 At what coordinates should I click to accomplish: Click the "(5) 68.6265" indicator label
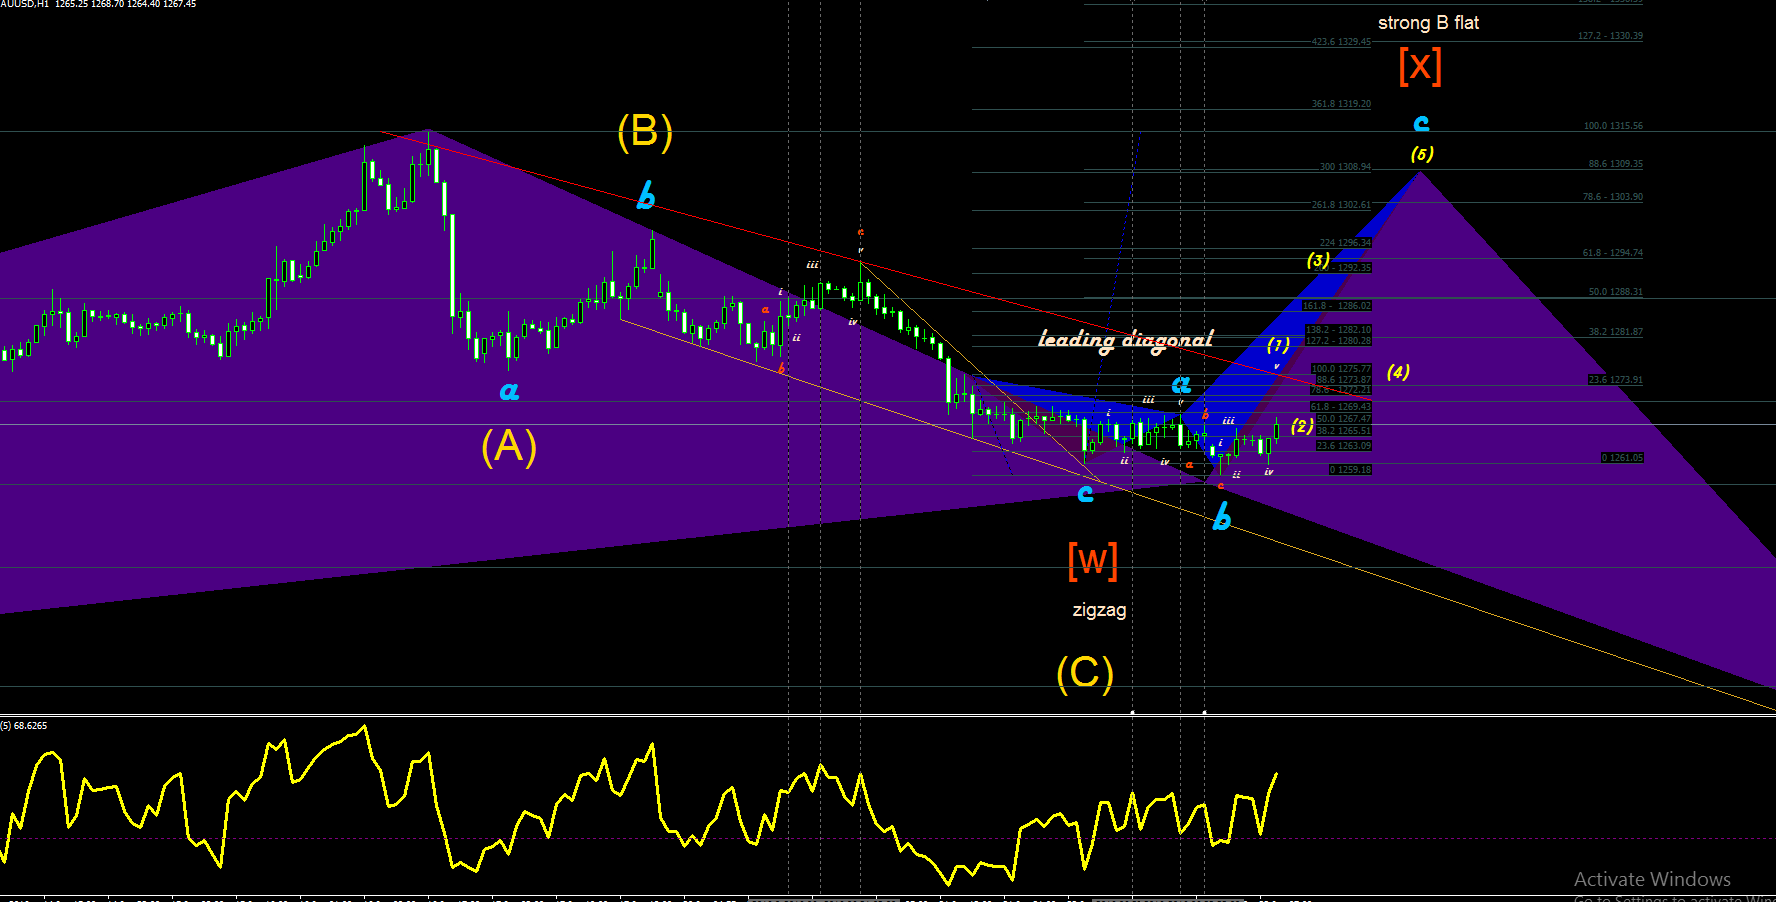(24, 726)
